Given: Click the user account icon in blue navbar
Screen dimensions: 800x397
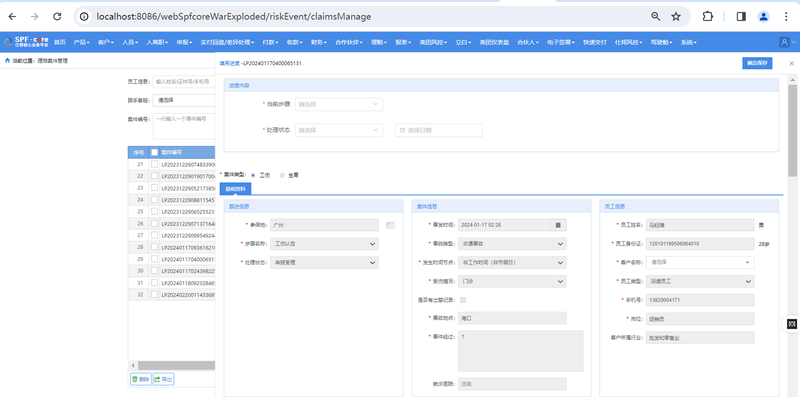Looking at the screenshot, I should point(784,42).
